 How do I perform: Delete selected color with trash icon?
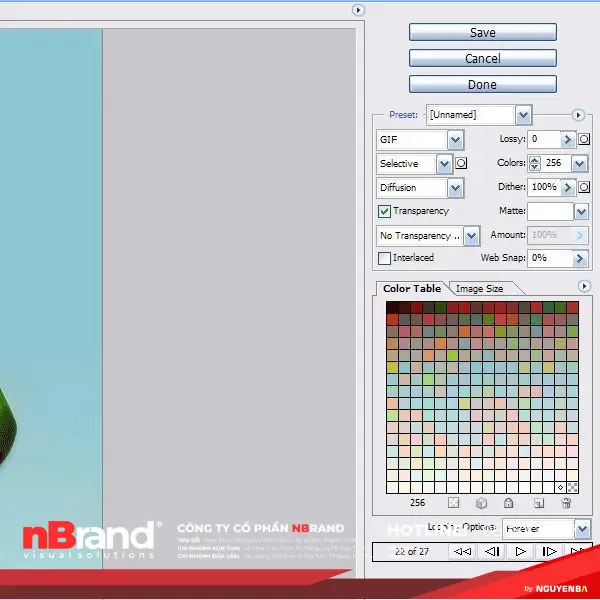click(x=566, y=503)
